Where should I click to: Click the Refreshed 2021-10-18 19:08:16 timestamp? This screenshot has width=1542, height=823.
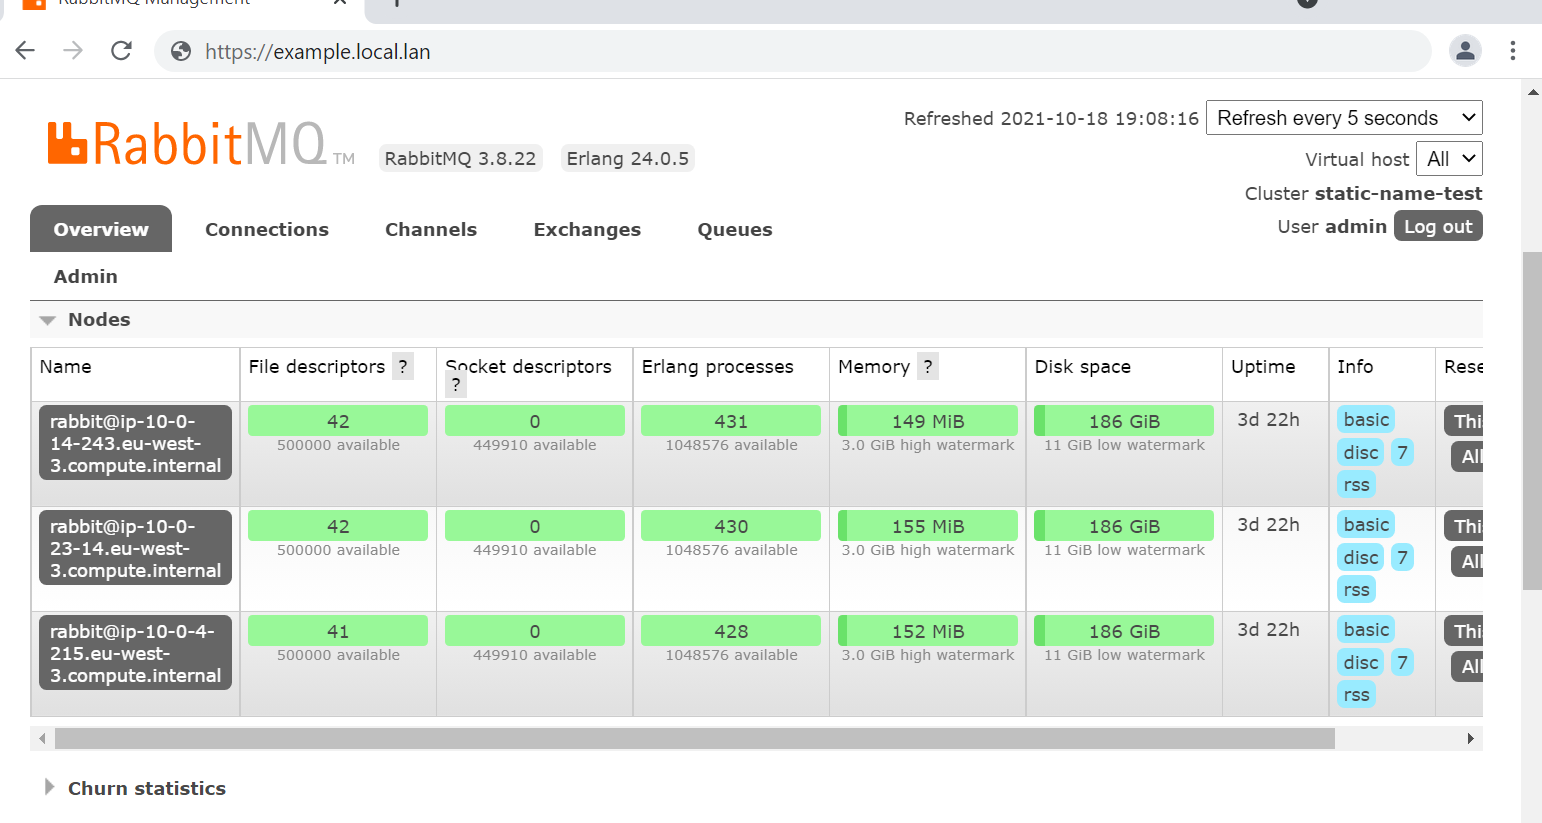tap(1051, 118)
